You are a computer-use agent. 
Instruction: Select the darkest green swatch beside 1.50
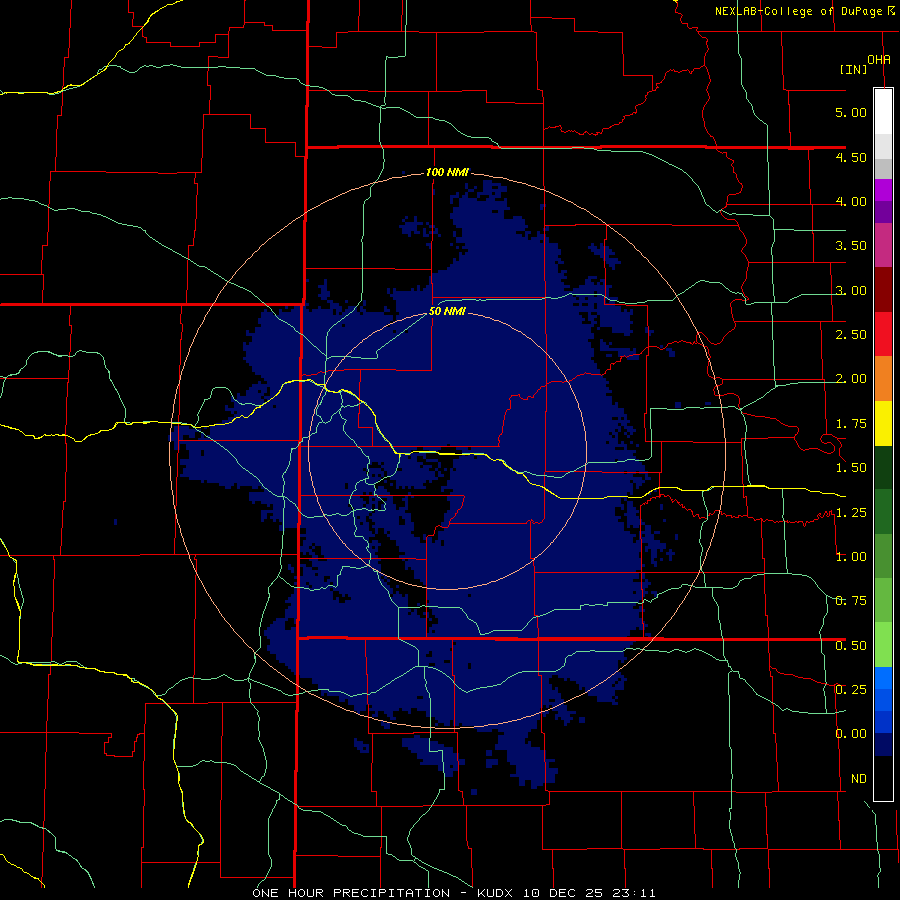click(883, 467)
